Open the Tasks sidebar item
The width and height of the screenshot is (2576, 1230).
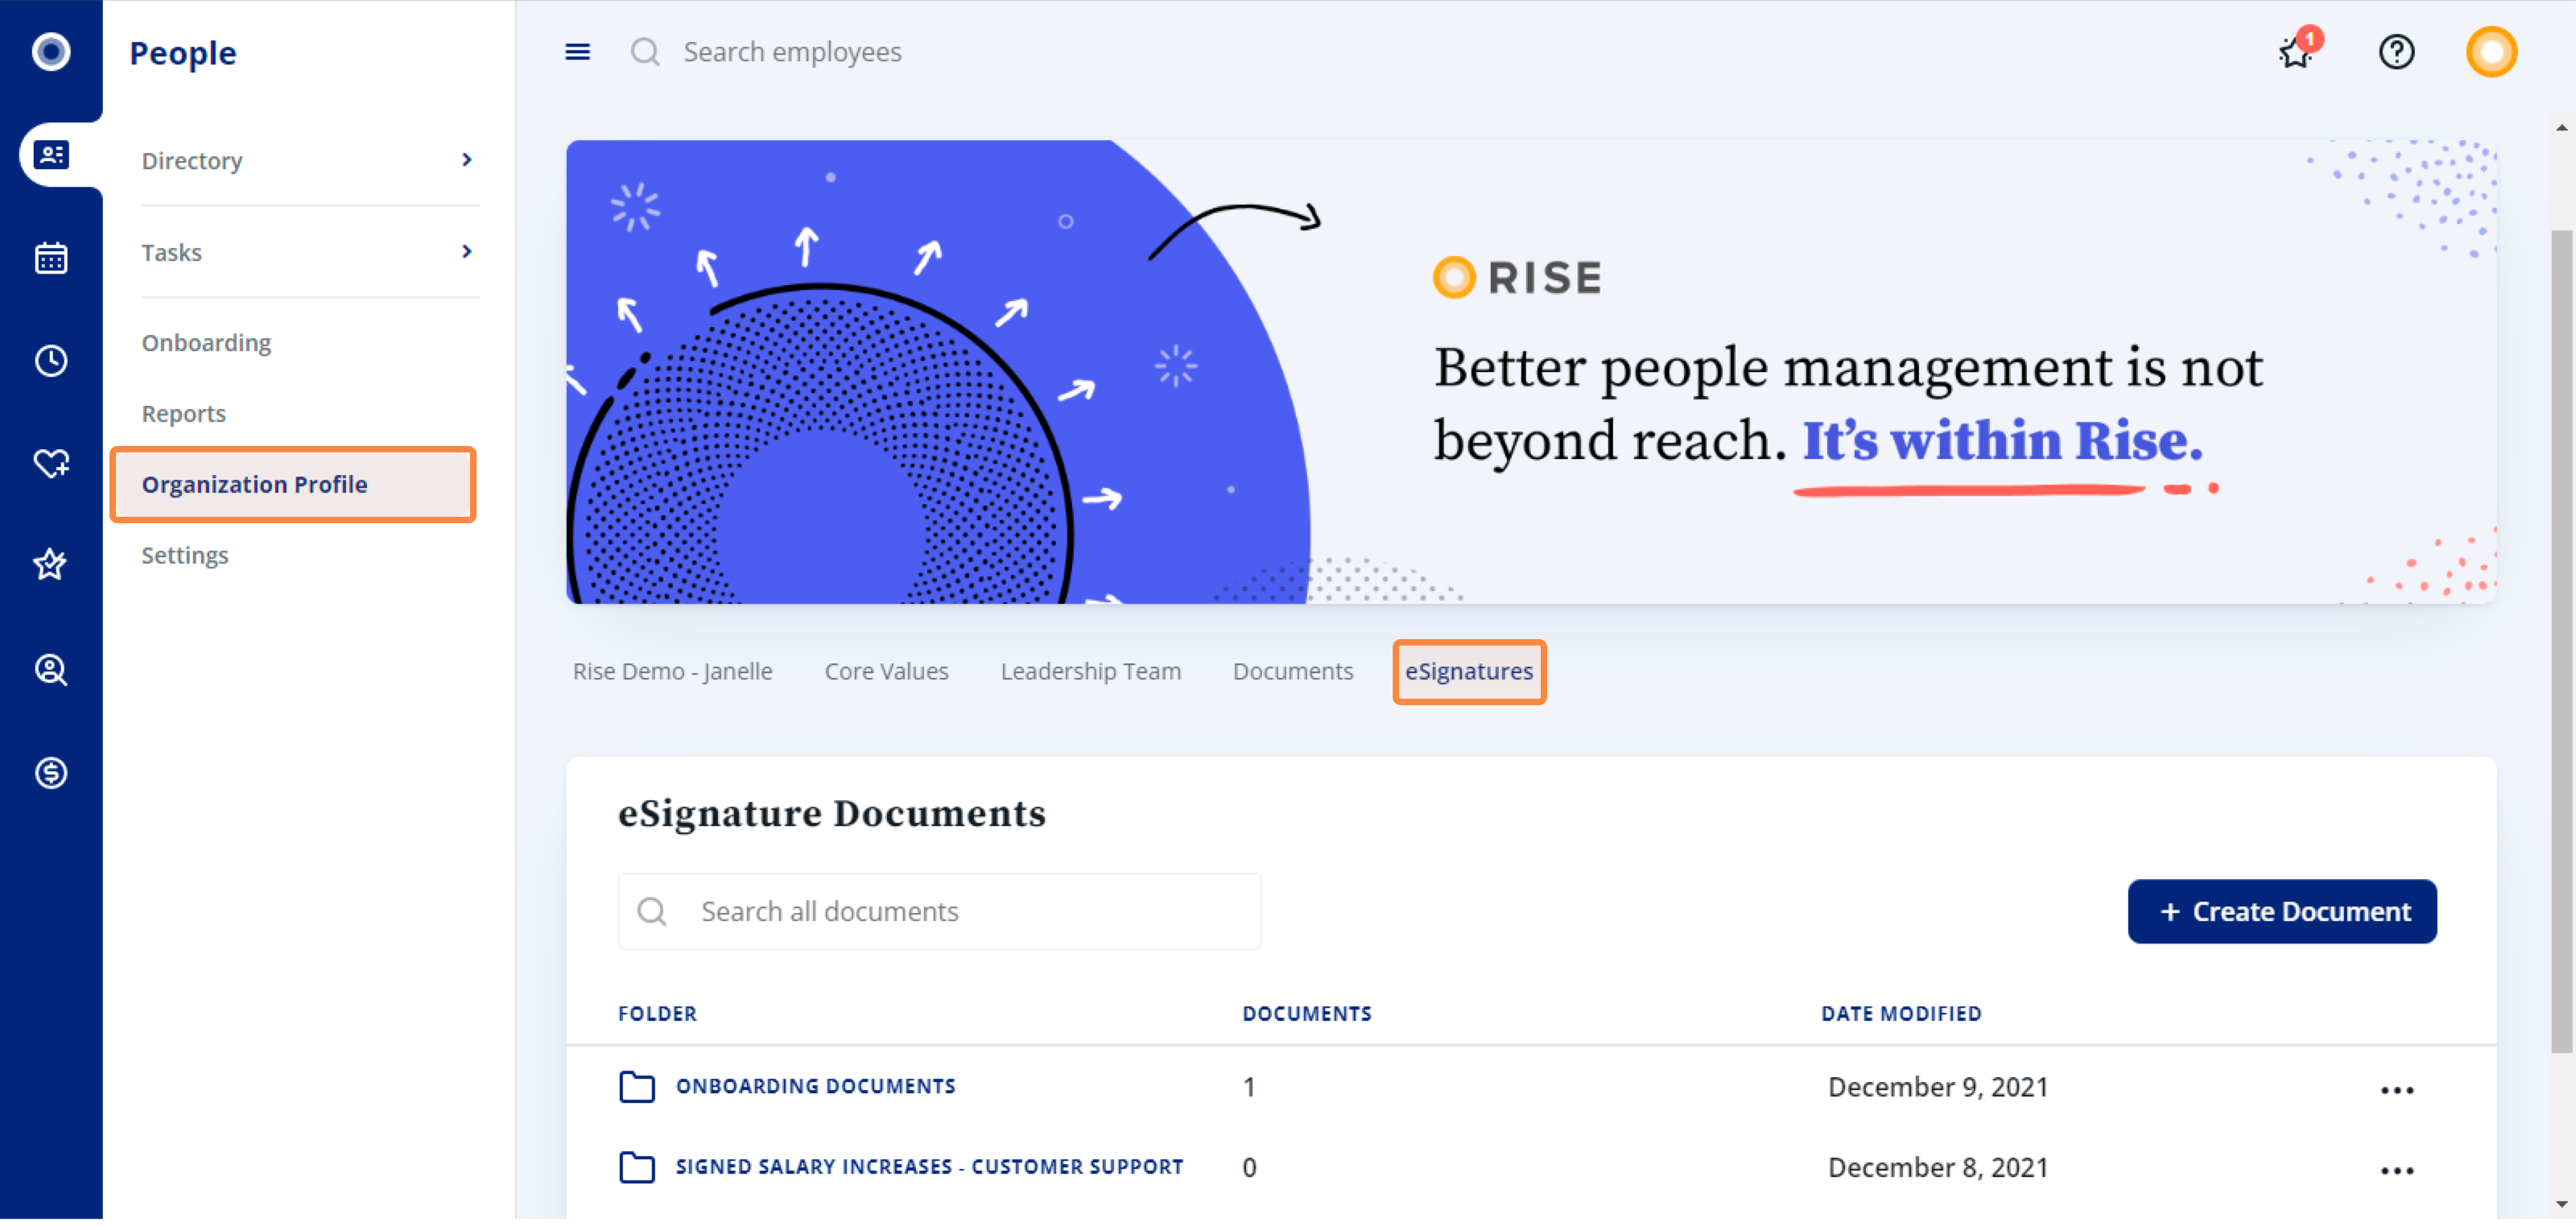[310, 253]
